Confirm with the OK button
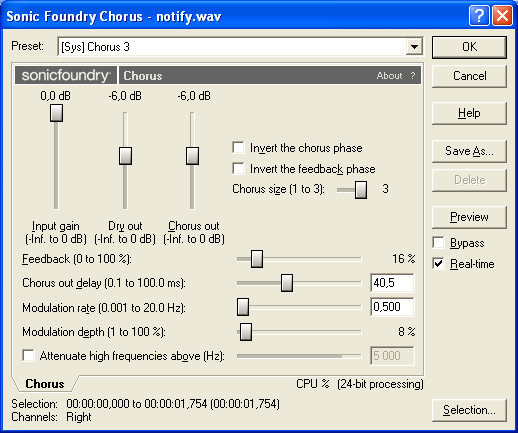518x433 pixels. click(x=469, y=47)
